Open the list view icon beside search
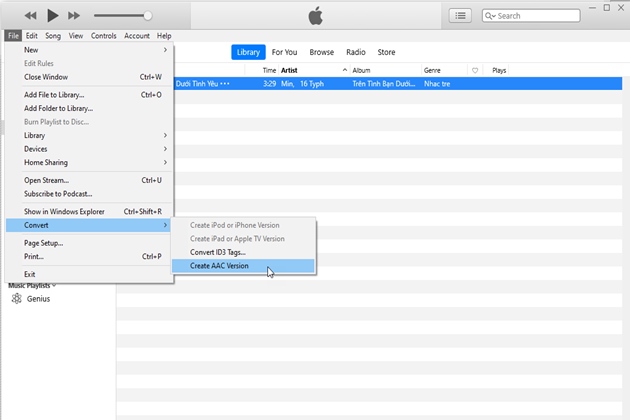The width and height of the screenshot is (630, 420). (x=460, y=16)
